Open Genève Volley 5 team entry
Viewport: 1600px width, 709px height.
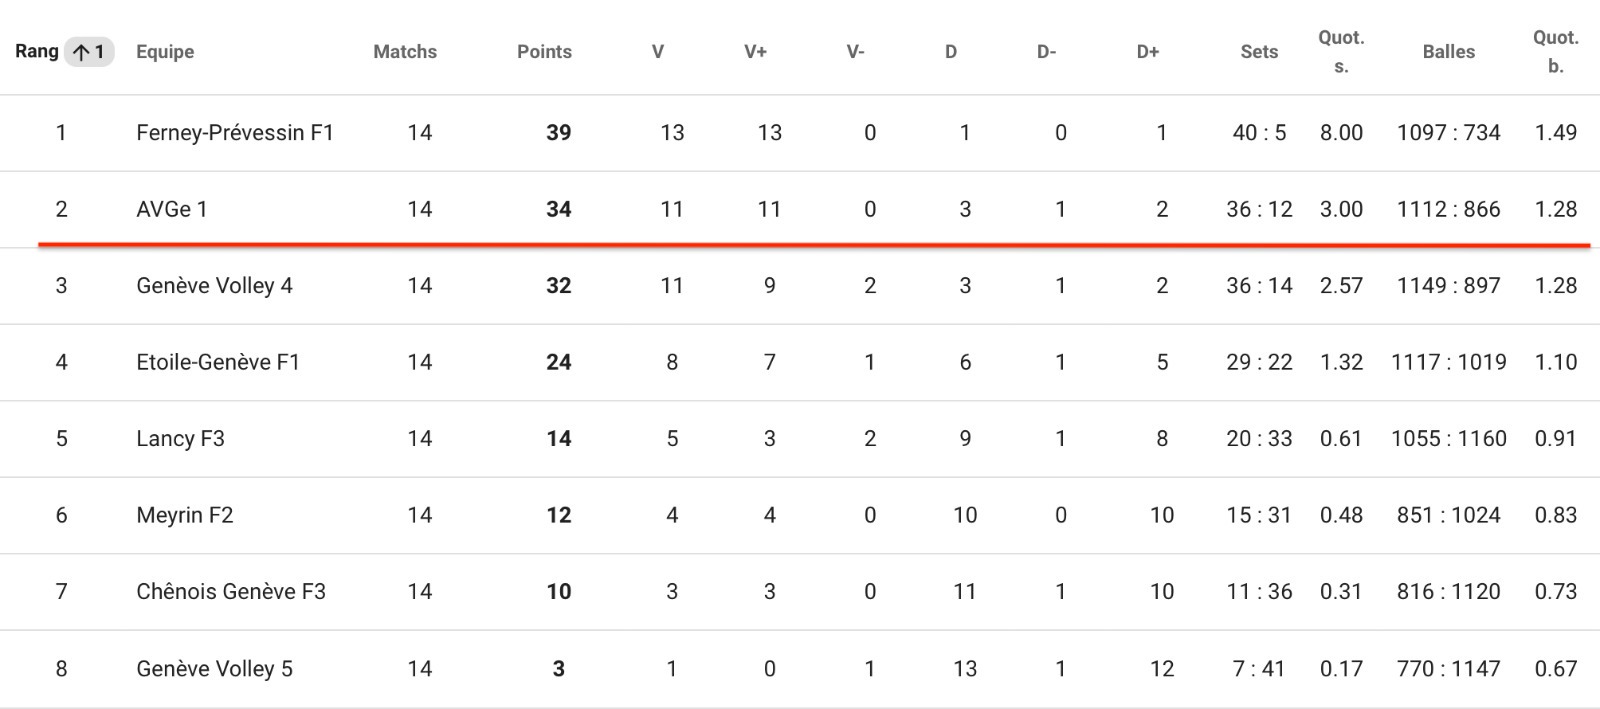point(214,669)
